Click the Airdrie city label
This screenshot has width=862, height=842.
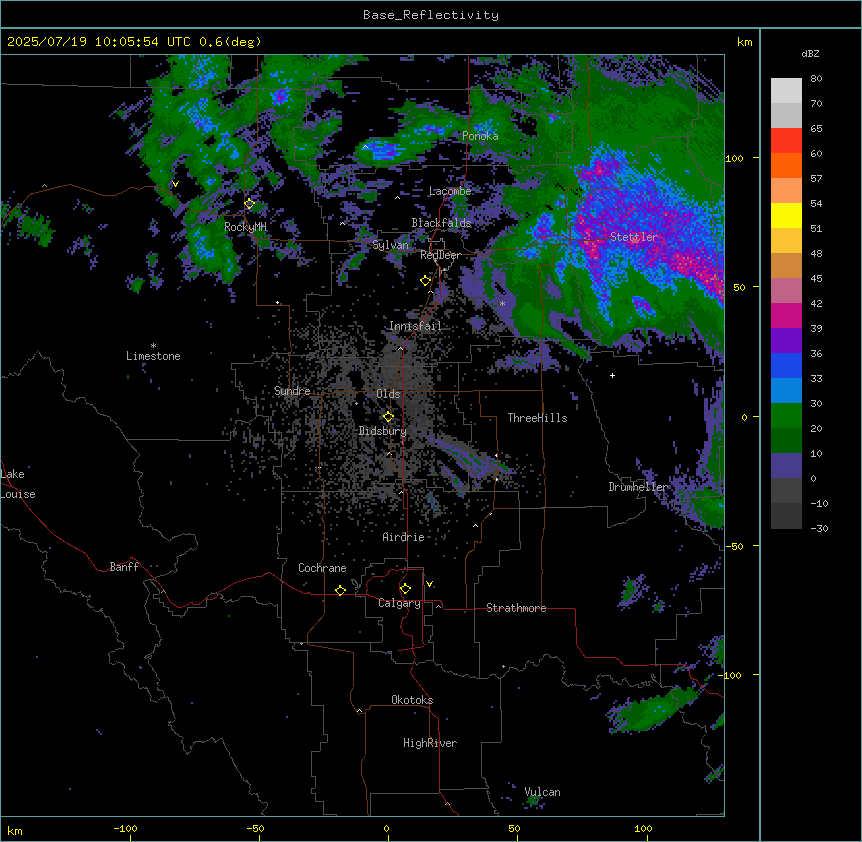tap(403, 537)
